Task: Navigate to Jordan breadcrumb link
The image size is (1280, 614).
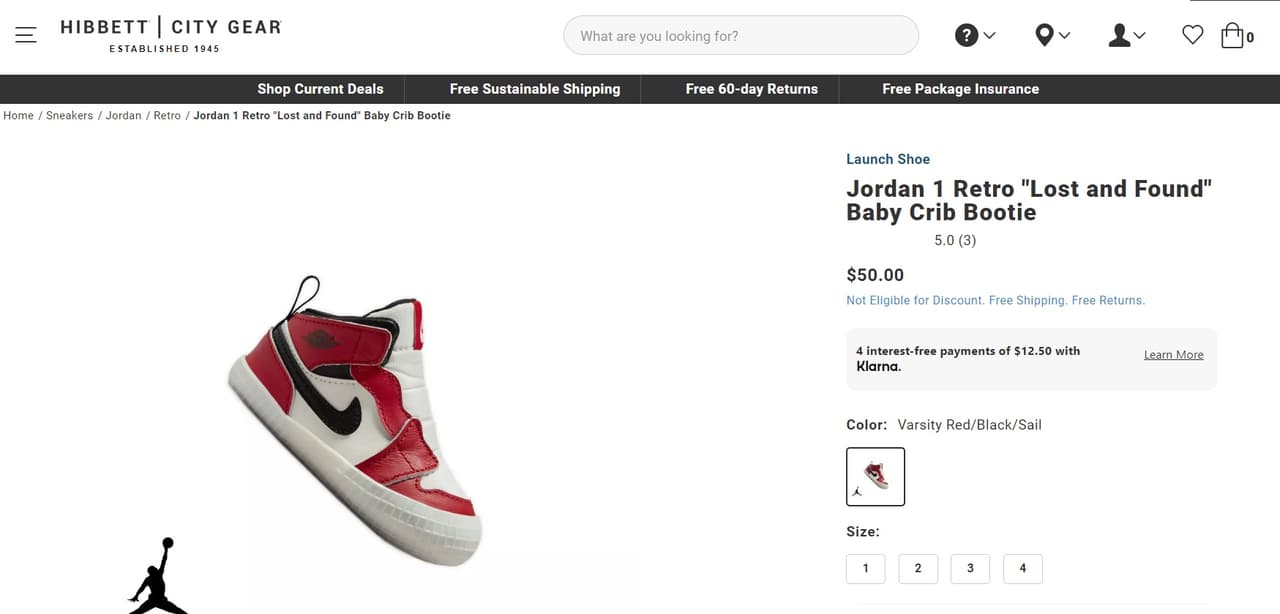Action: click(x=123, y=116)
